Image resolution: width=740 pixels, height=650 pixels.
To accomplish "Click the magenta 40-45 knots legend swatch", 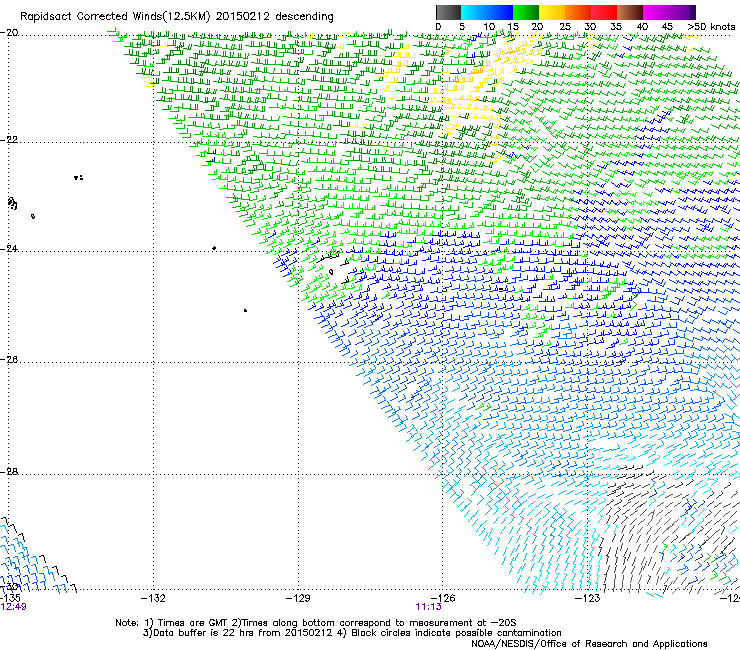I will tap(656, 12).
